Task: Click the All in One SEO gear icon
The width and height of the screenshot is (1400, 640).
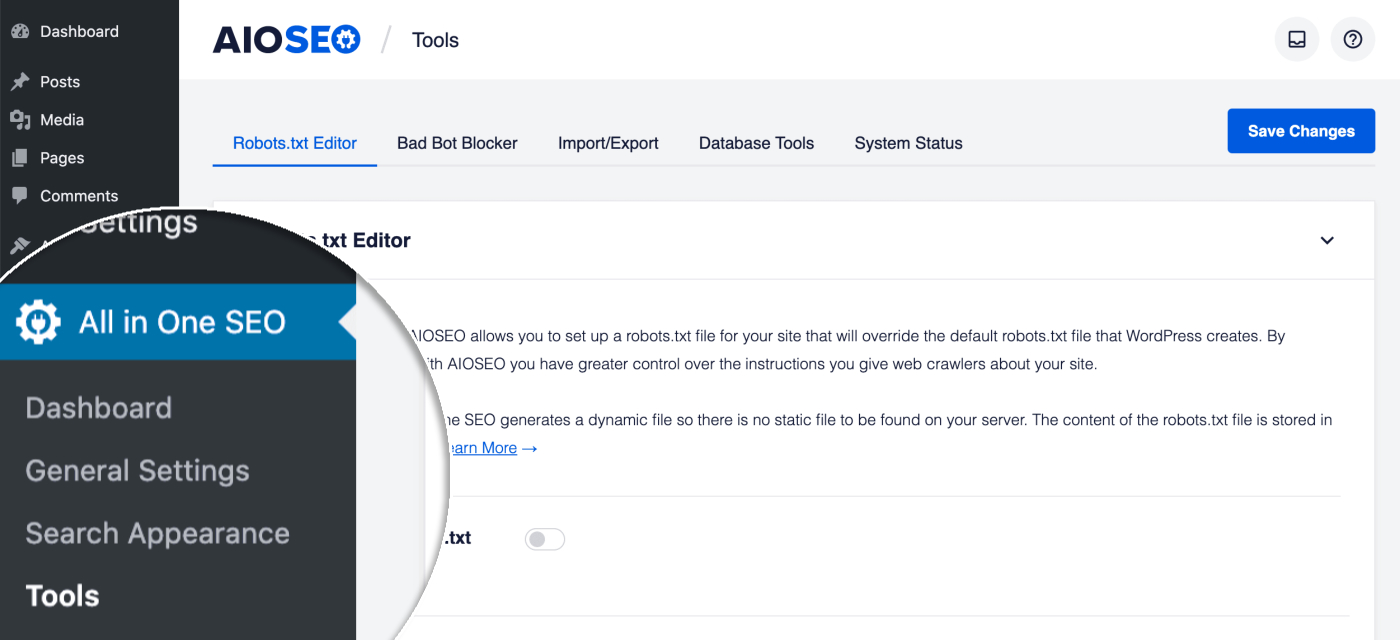Action: click(x=38, y=322)
